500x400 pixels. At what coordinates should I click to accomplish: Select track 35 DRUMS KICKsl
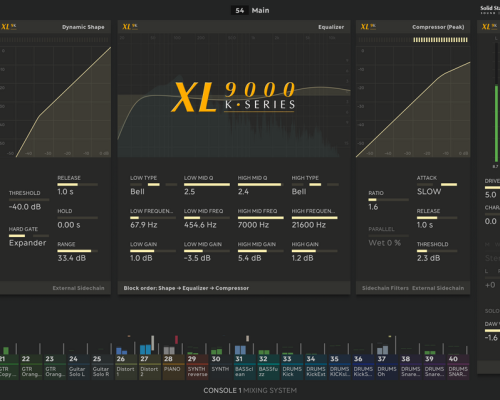pos(340,367)
